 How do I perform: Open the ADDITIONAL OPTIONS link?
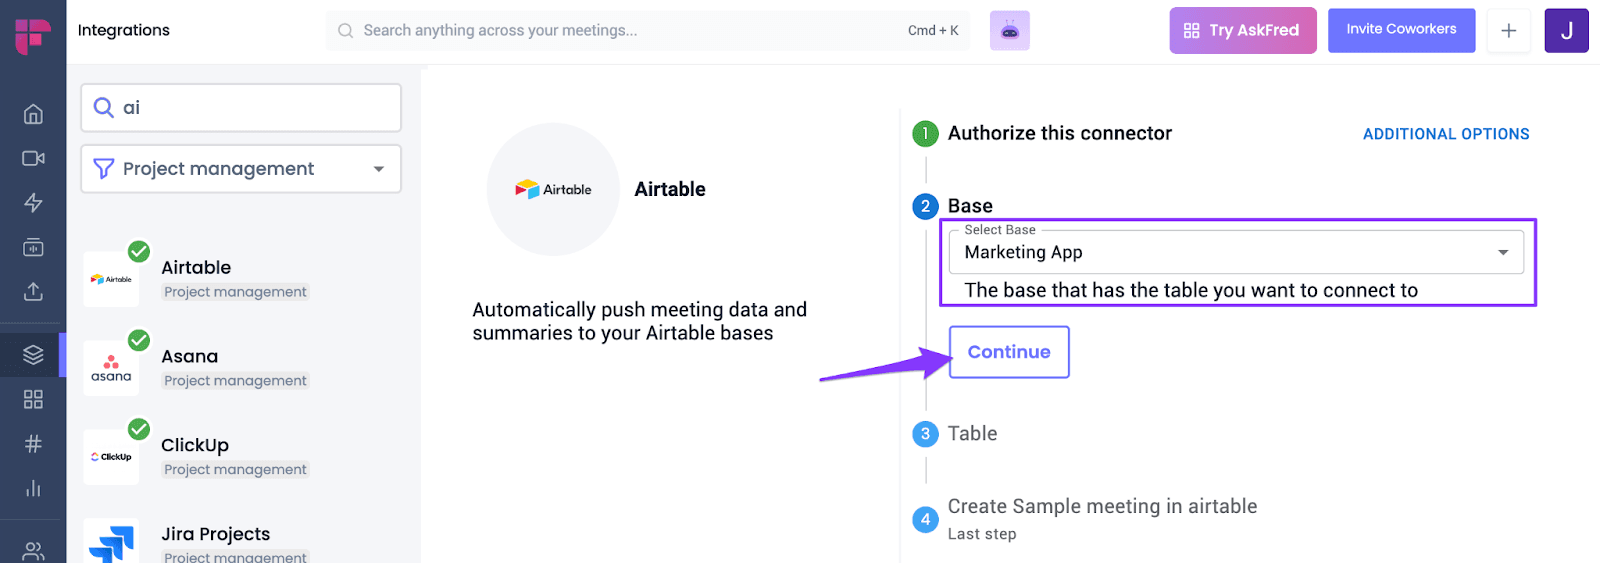click(1446, 134)
